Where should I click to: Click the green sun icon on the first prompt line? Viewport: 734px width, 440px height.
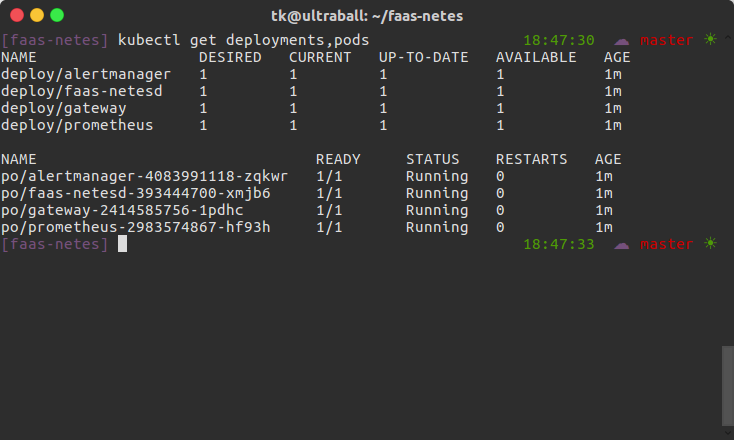click(x=710, y=39)
